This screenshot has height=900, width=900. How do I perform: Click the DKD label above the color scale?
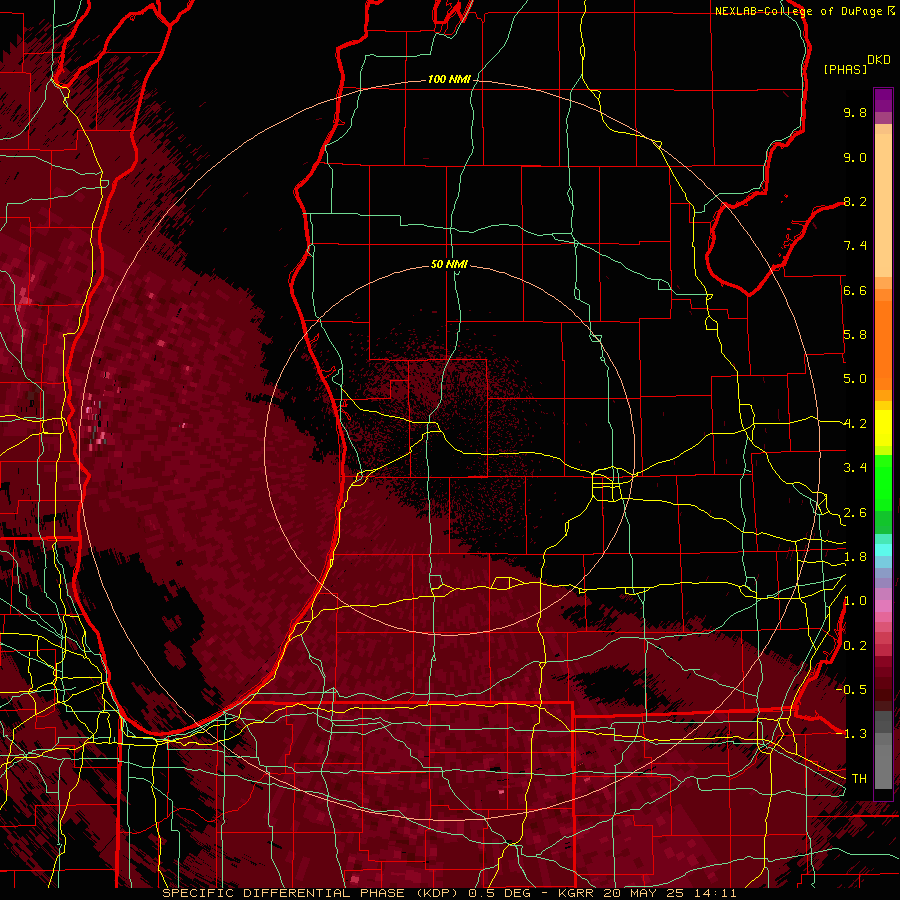click(x=879, y=60)
